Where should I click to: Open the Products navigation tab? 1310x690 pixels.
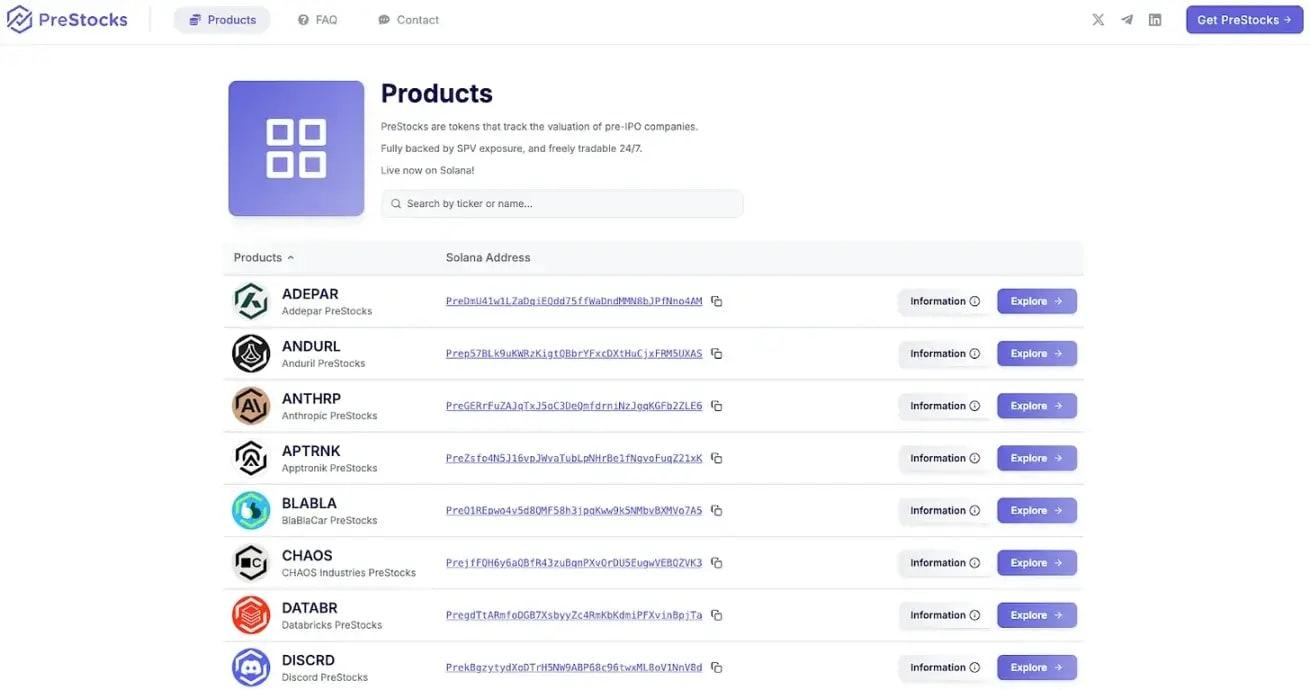click(x=222, y=20)
